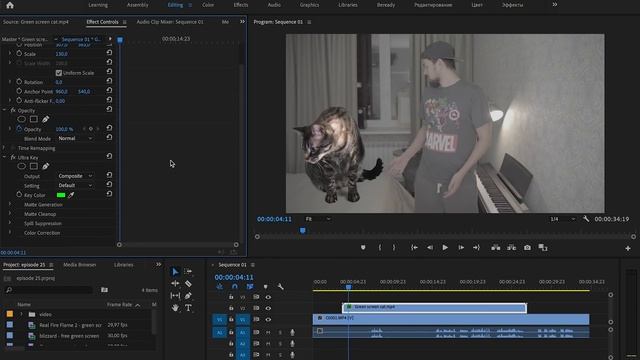The height and width of the screenshot is (360, 640).
Task: Create ellipse mask under Ultra Key
Action: 22,166
